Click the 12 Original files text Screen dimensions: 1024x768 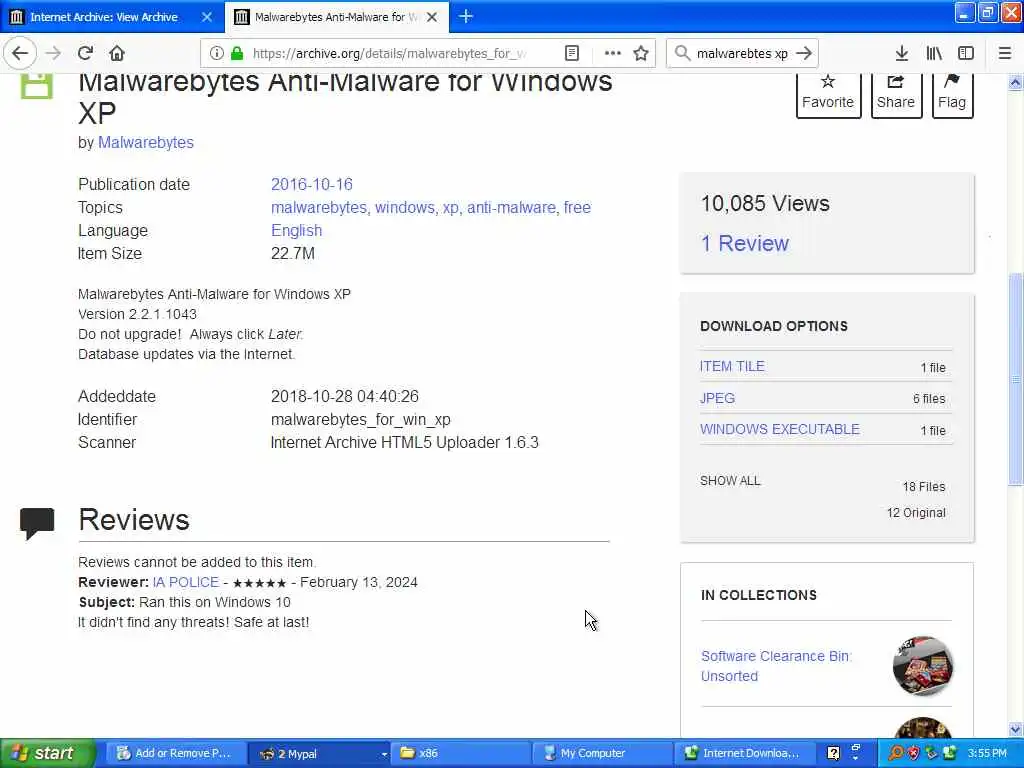point(916,513)
